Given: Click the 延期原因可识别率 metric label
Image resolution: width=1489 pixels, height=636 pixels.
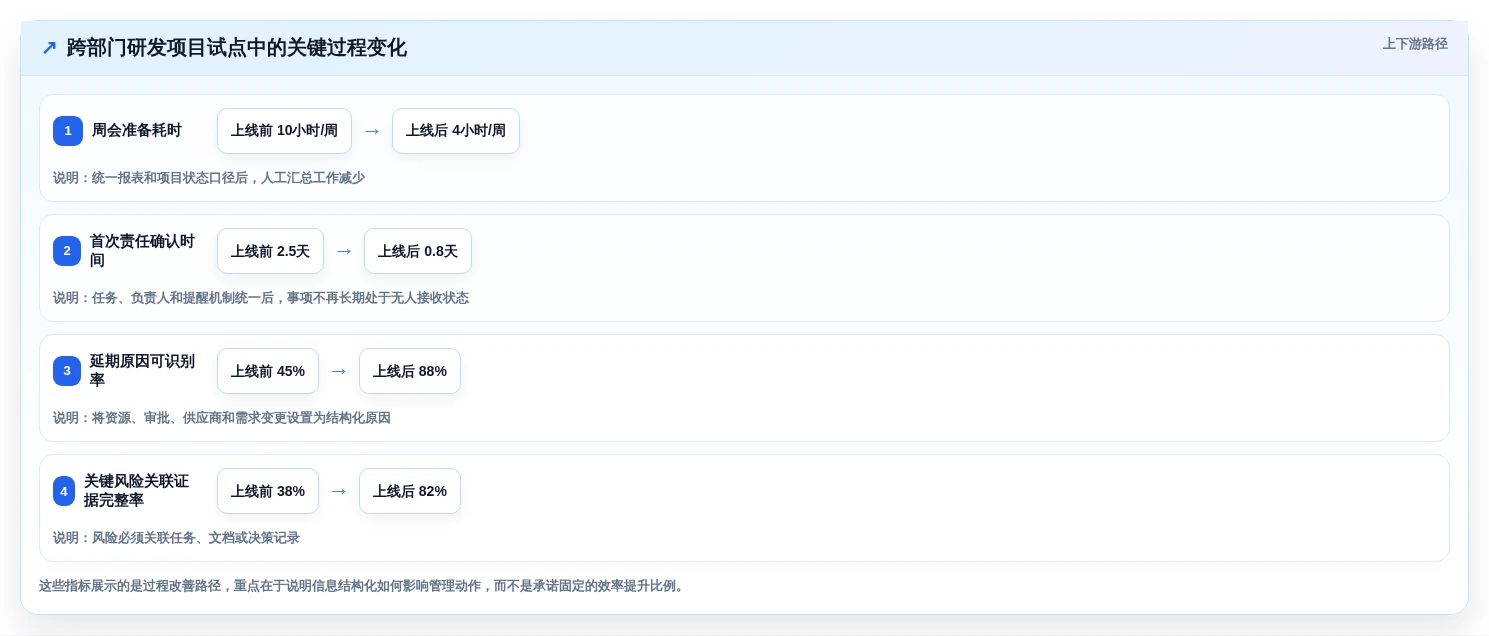Looking at the screenshot, I should click(x=143, y=371).
